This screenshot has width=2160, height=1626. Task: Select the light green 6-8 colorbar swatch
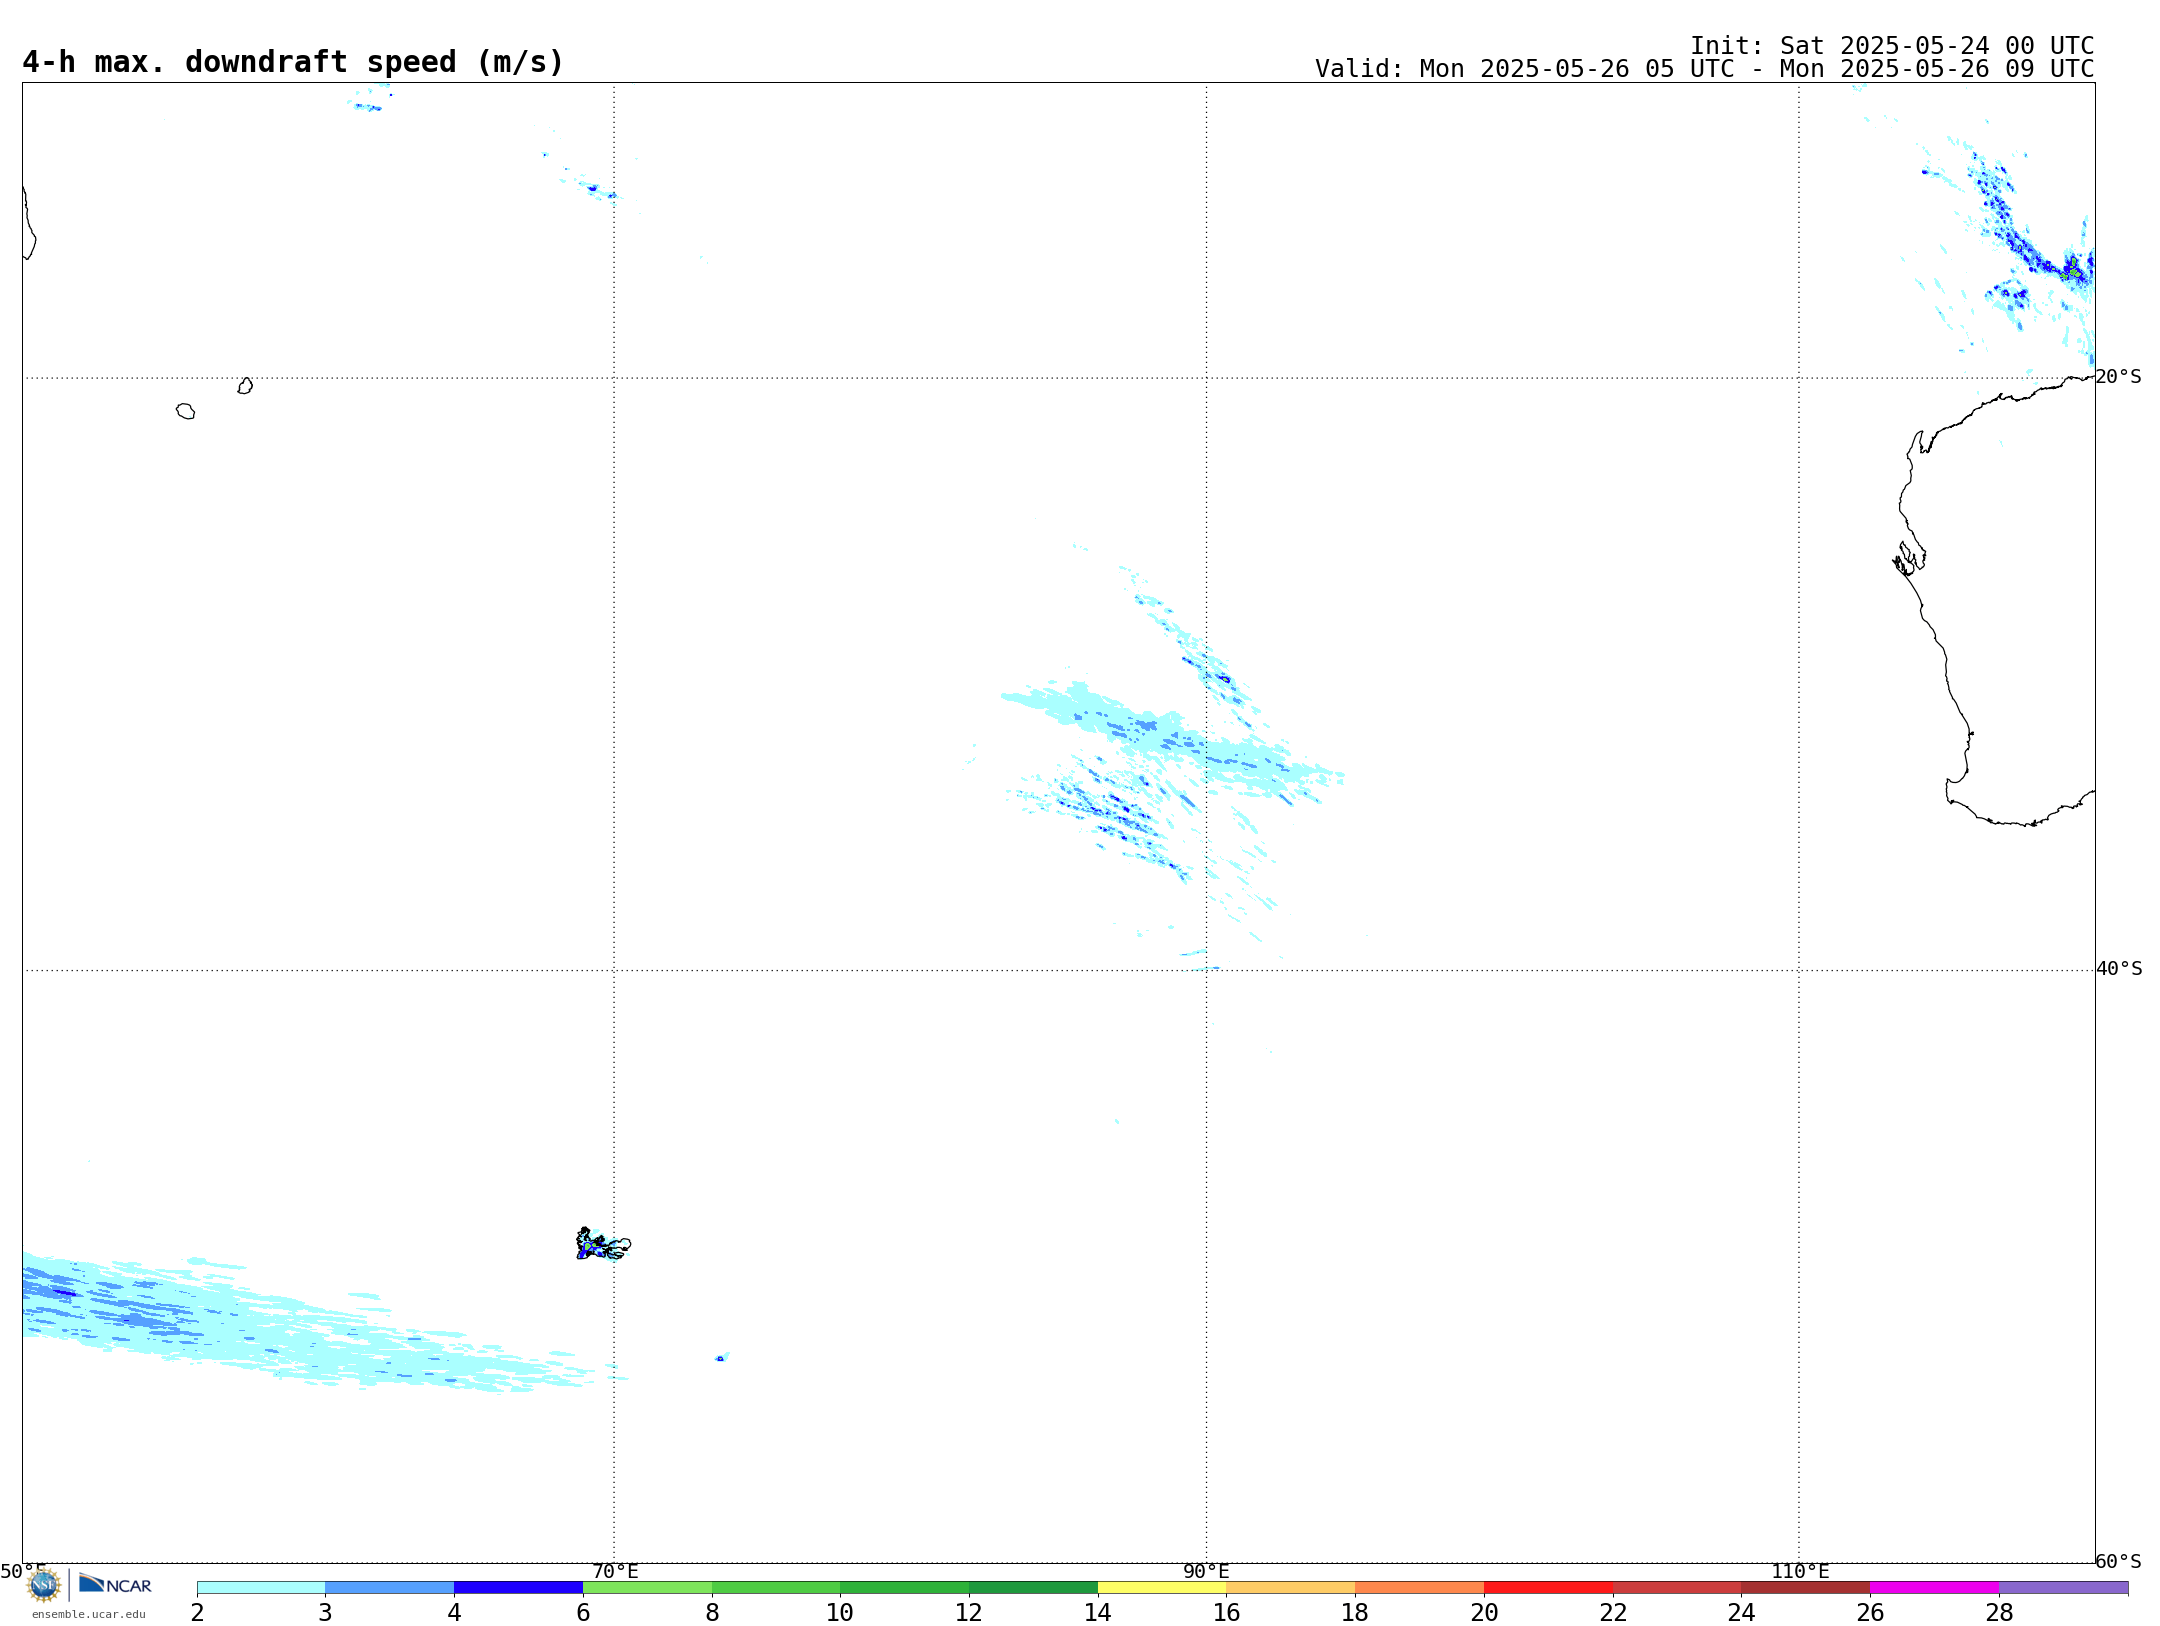647,1588
